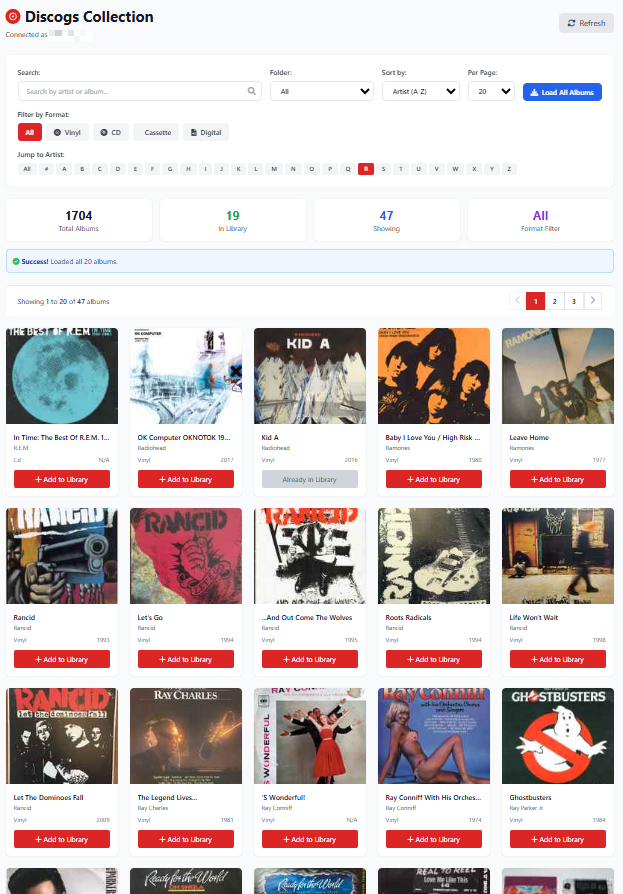Open the Let's Go album cover
The height and width of the screenshot is (894, 623).
(186, 556)
